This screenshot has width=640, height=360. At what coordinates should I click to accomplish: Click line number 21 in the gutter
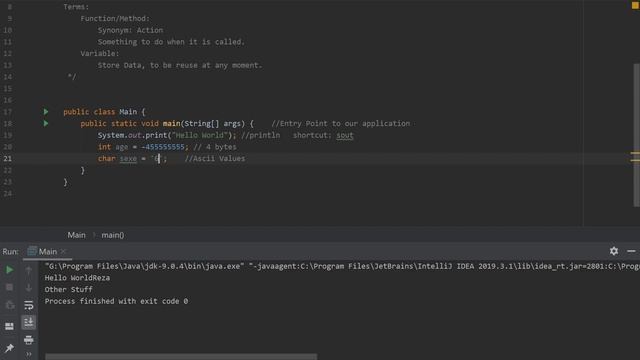pyautogui.click(x=8, y=158)
